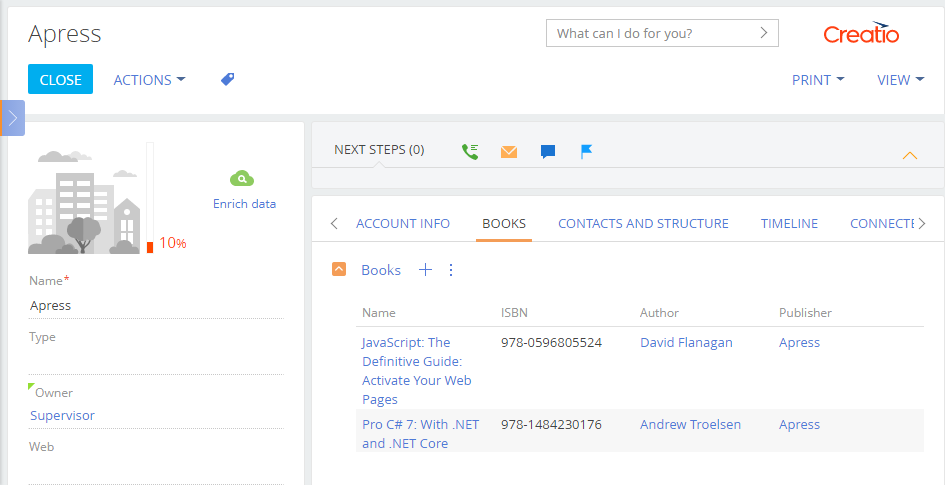Edit the Name field containing Apress
Image resolution: width=945 pixels, height=485 pixels.
pyautogui.click(x=156, y=305)
